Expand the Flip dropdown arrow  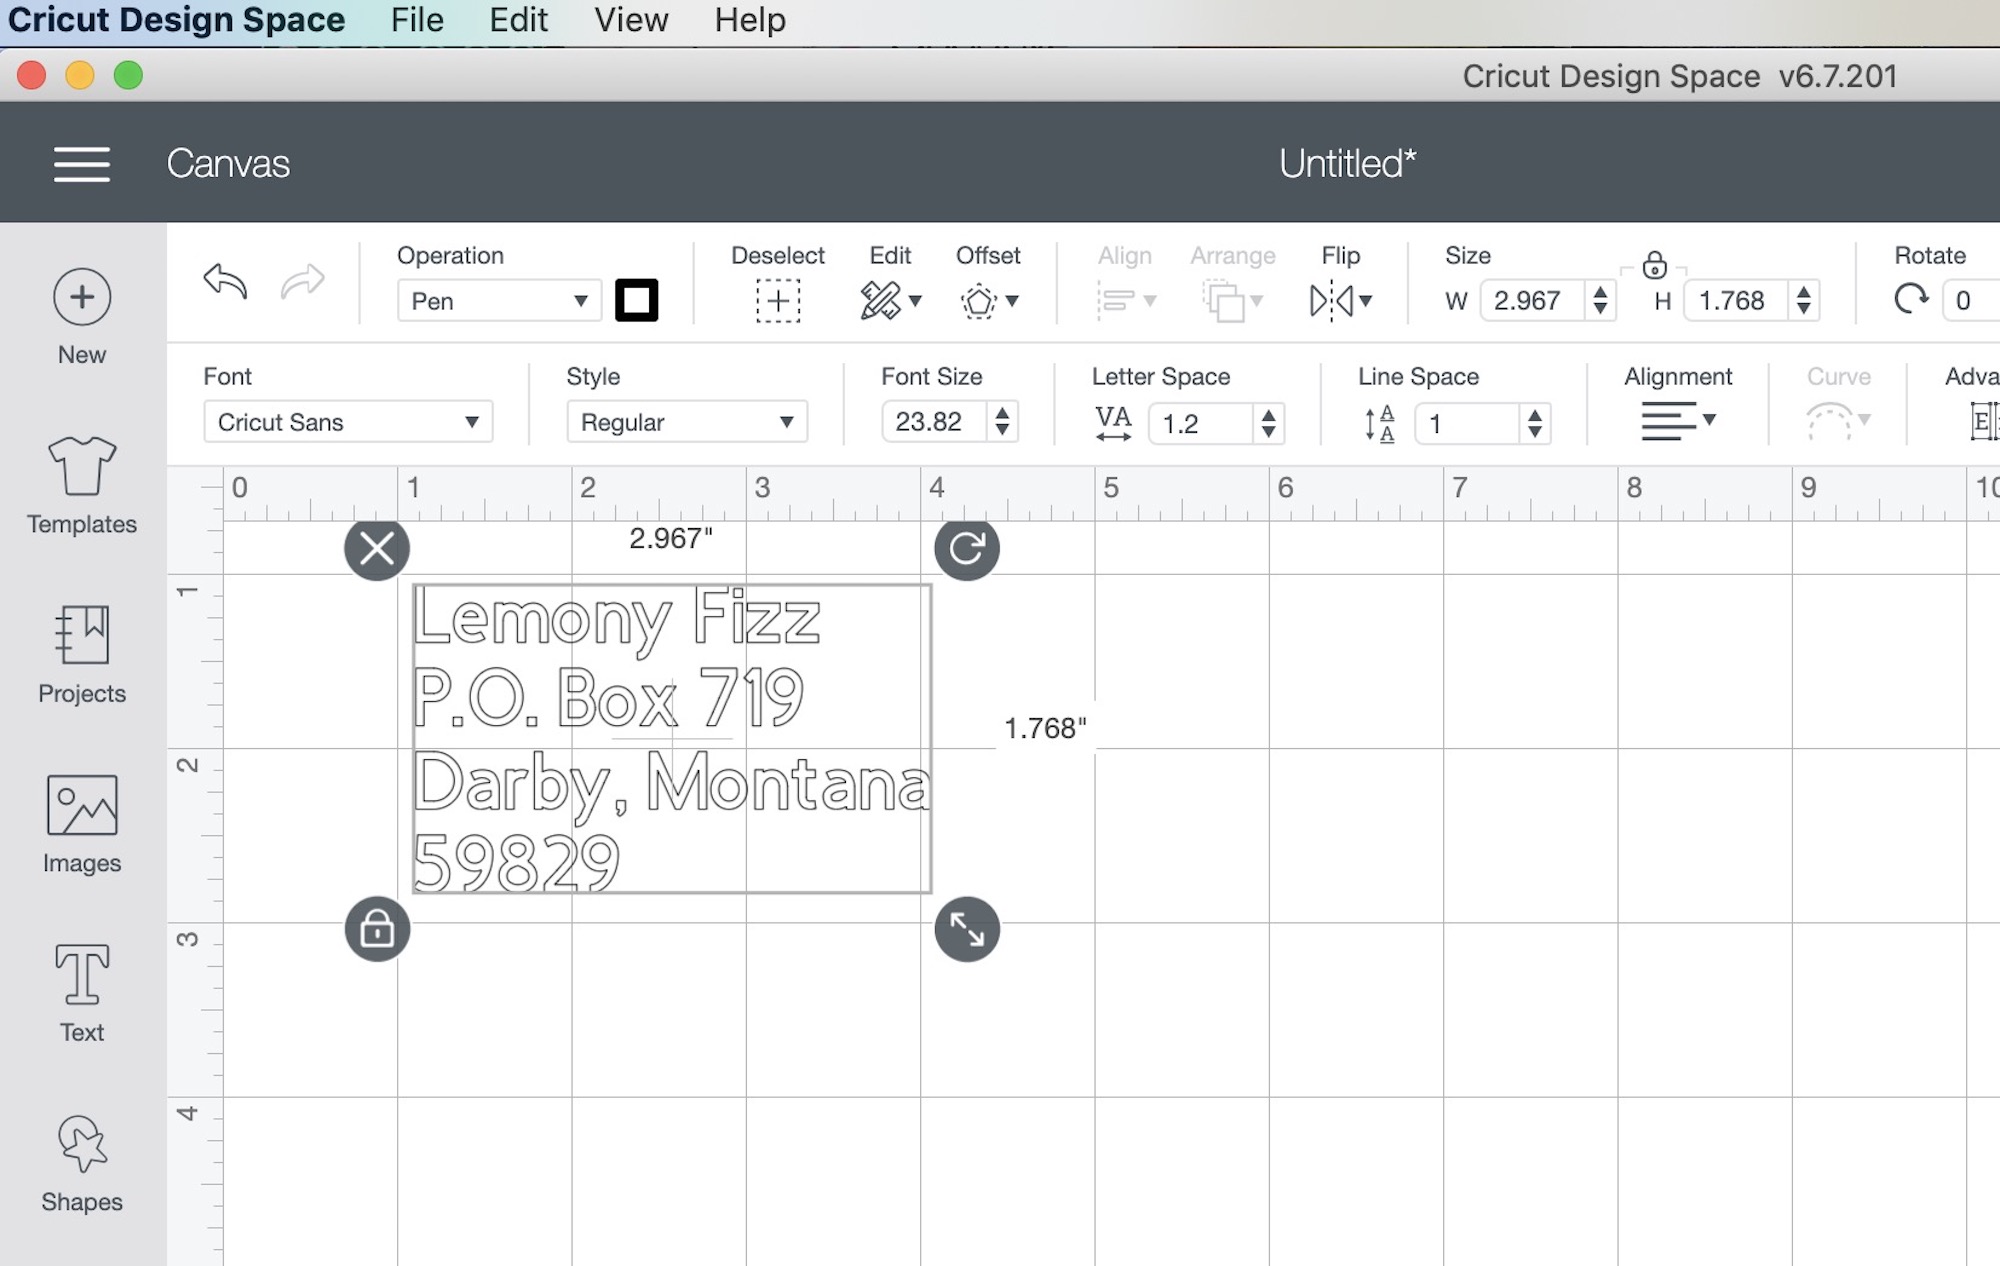tap(1366, 301)
